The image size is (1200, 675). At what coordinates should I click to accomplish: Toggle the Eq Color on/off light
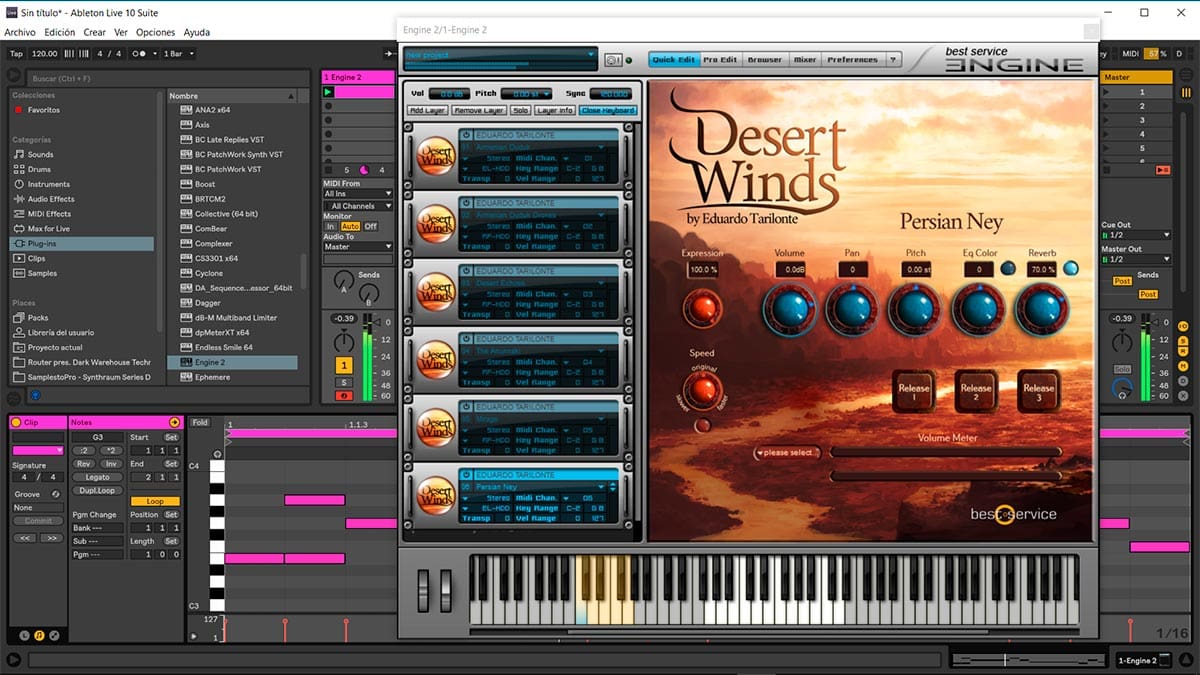1008,268
